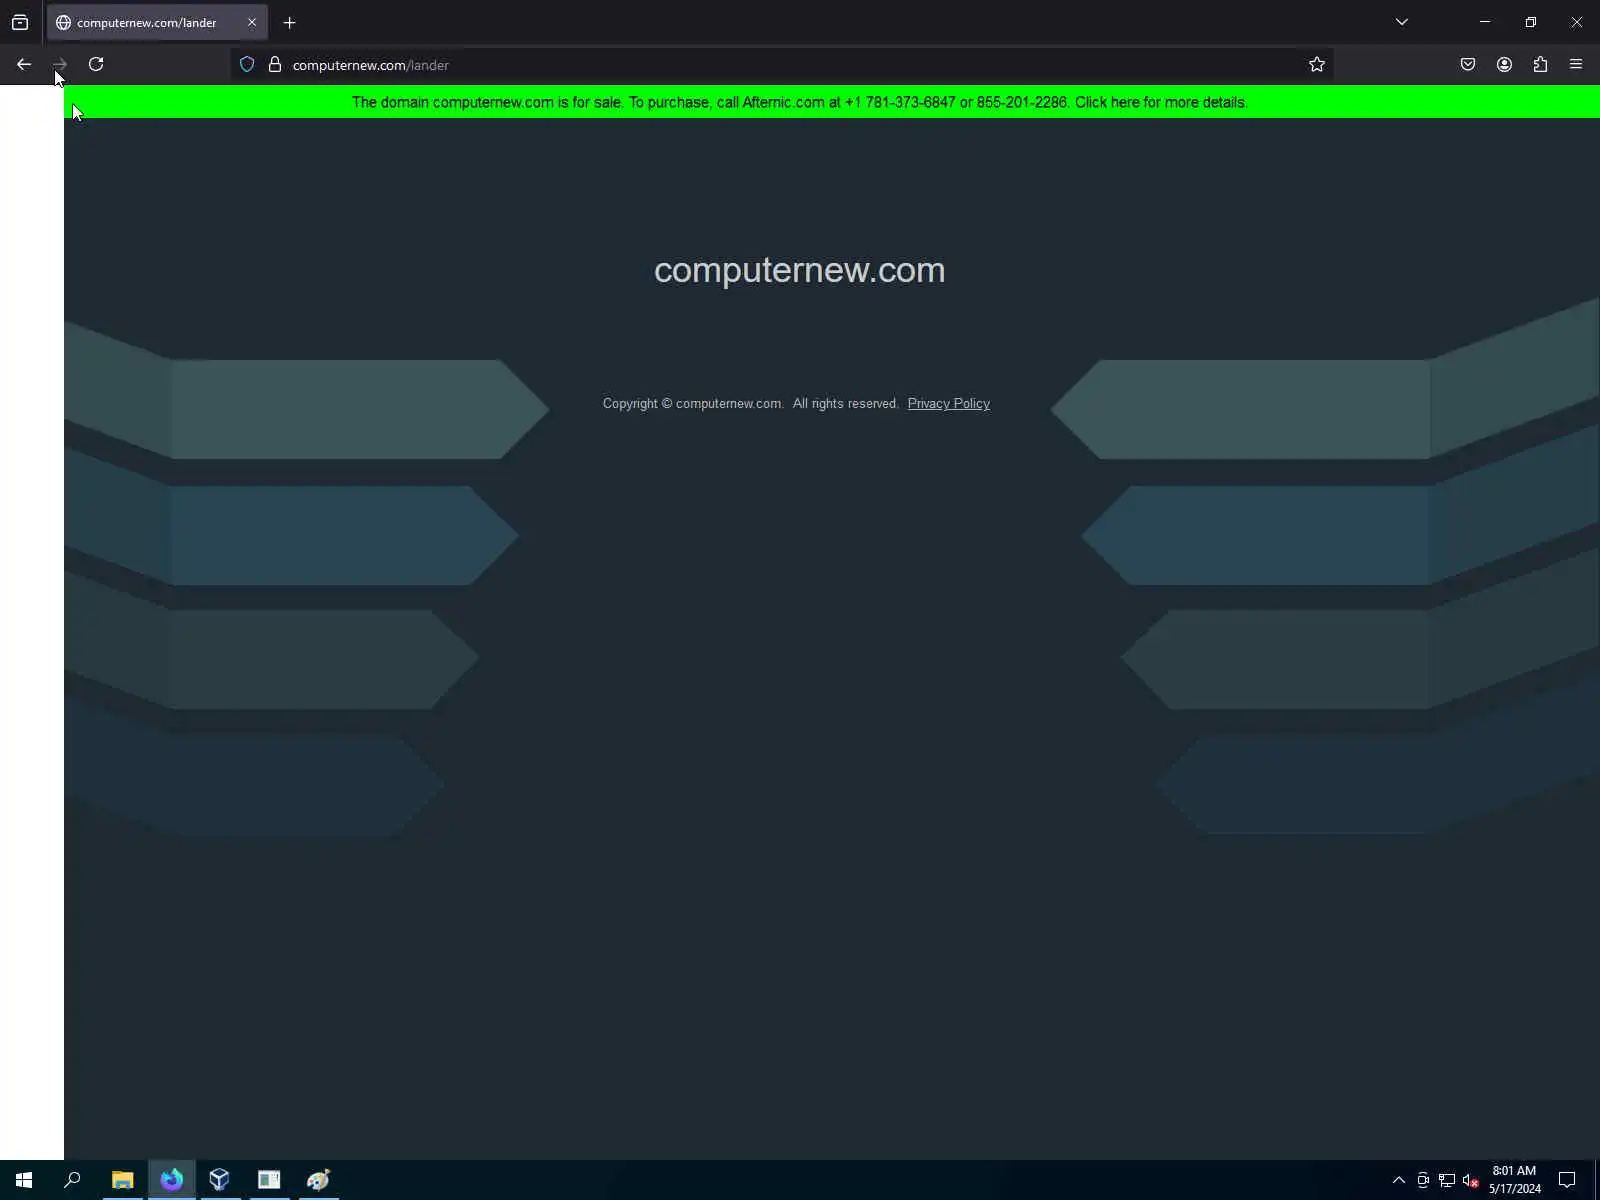Open the Extensions puzzle icon
This screenshot has width=1600, height=1200.
1540,64
